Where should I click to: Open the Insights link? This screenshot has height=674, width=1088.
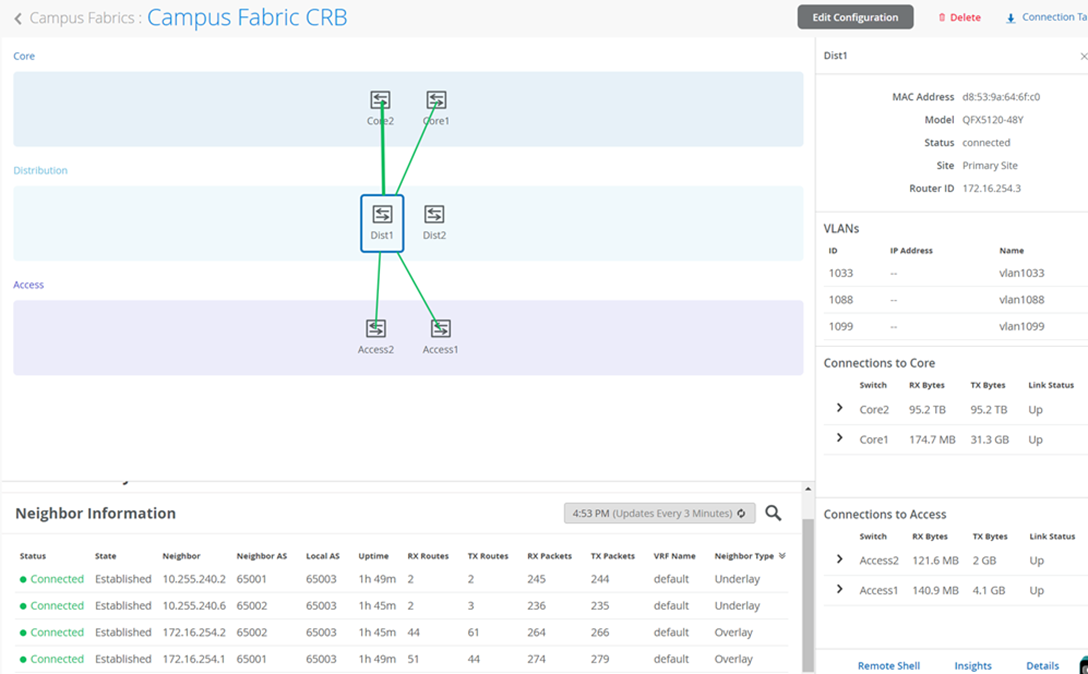[x=972, y=665]
